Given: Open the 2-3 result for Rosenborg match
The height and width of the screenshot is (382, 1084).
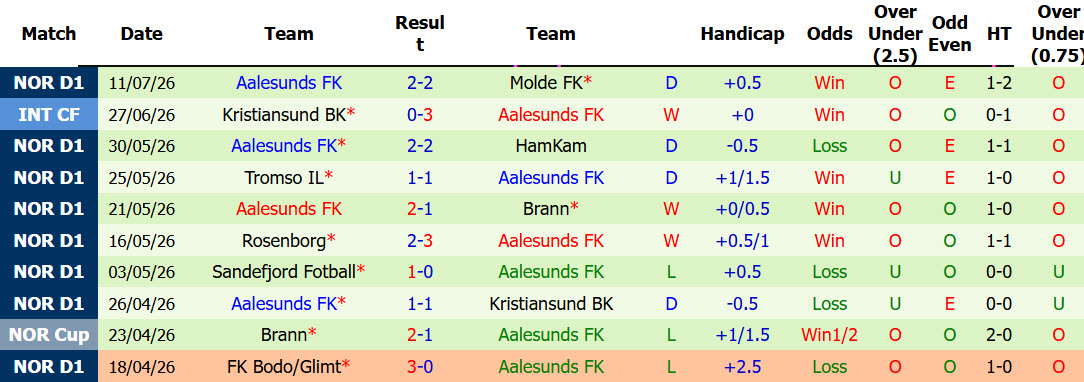Looking at the screenshot, I should [420, 240].
